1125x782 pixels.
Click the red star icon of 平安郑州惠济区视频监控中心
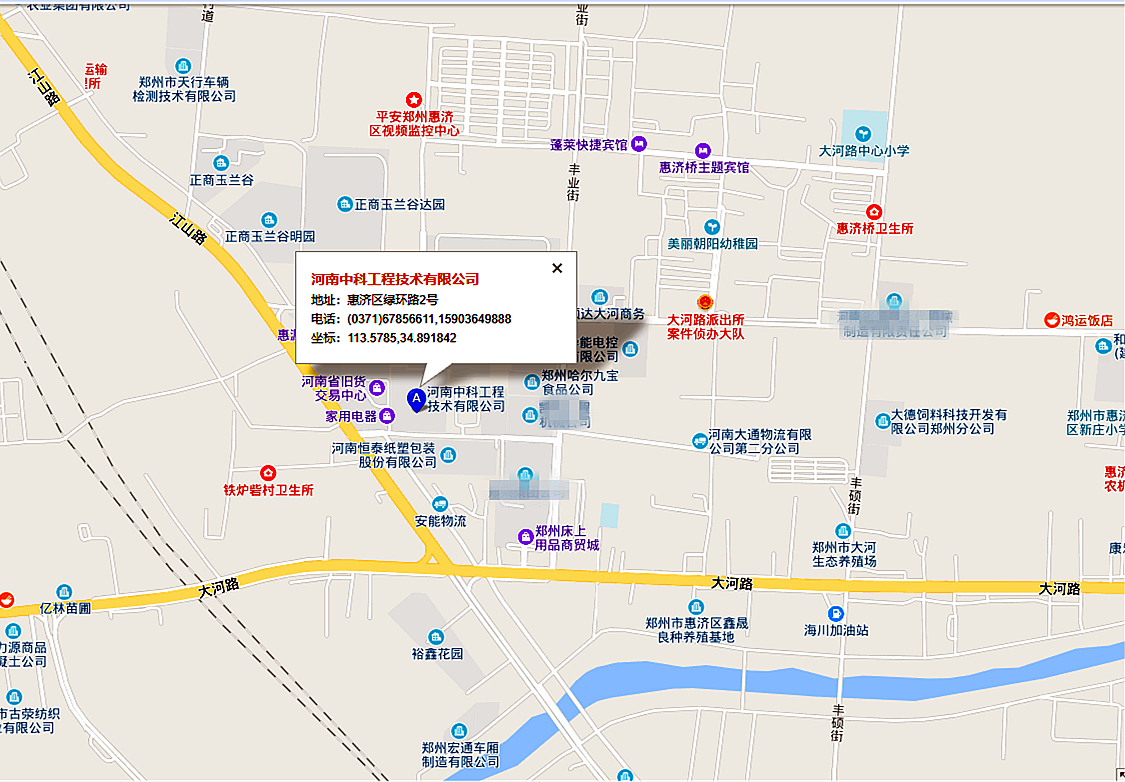tap(414, 100)
